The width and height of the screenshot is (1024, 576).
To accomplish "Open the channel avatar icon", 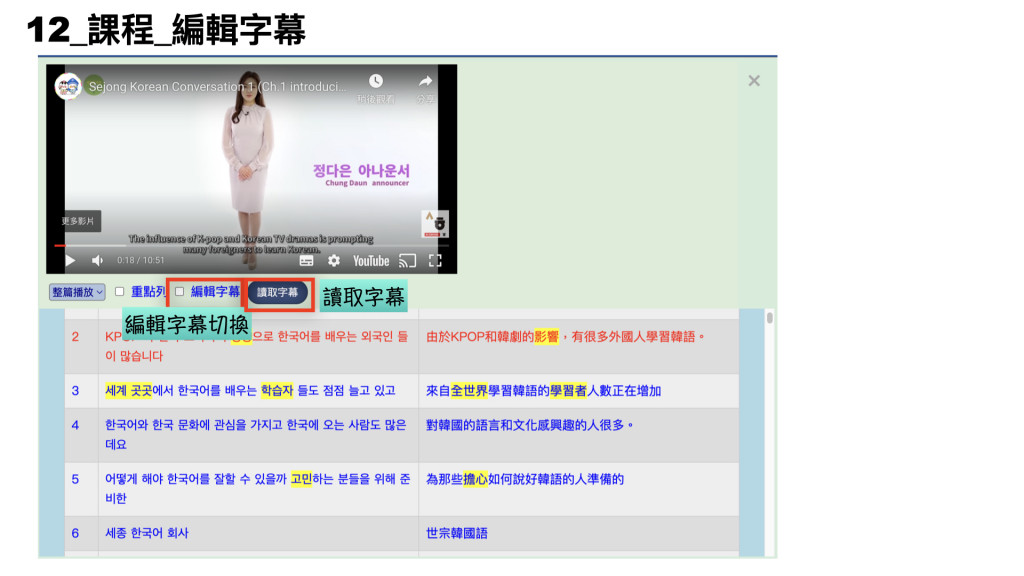I will (x=68, y=86).
